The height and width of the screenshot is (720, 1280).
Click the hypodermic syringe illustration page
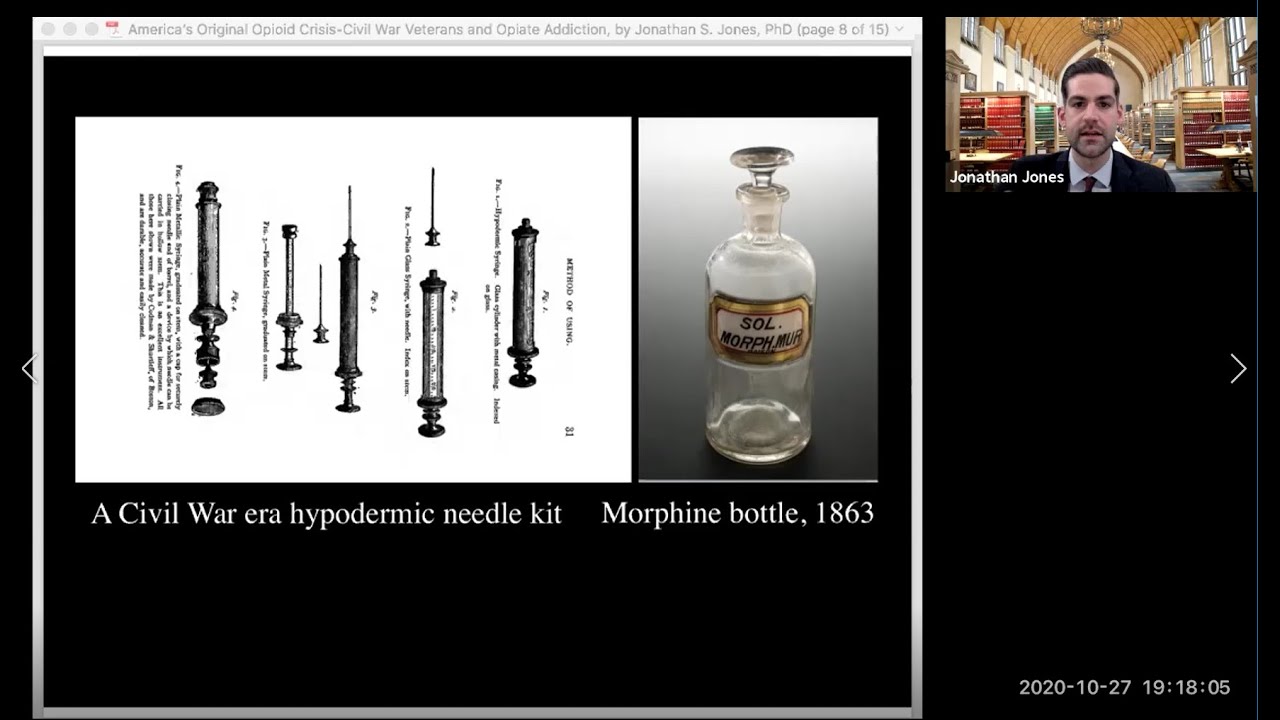[x=353, y=299]
